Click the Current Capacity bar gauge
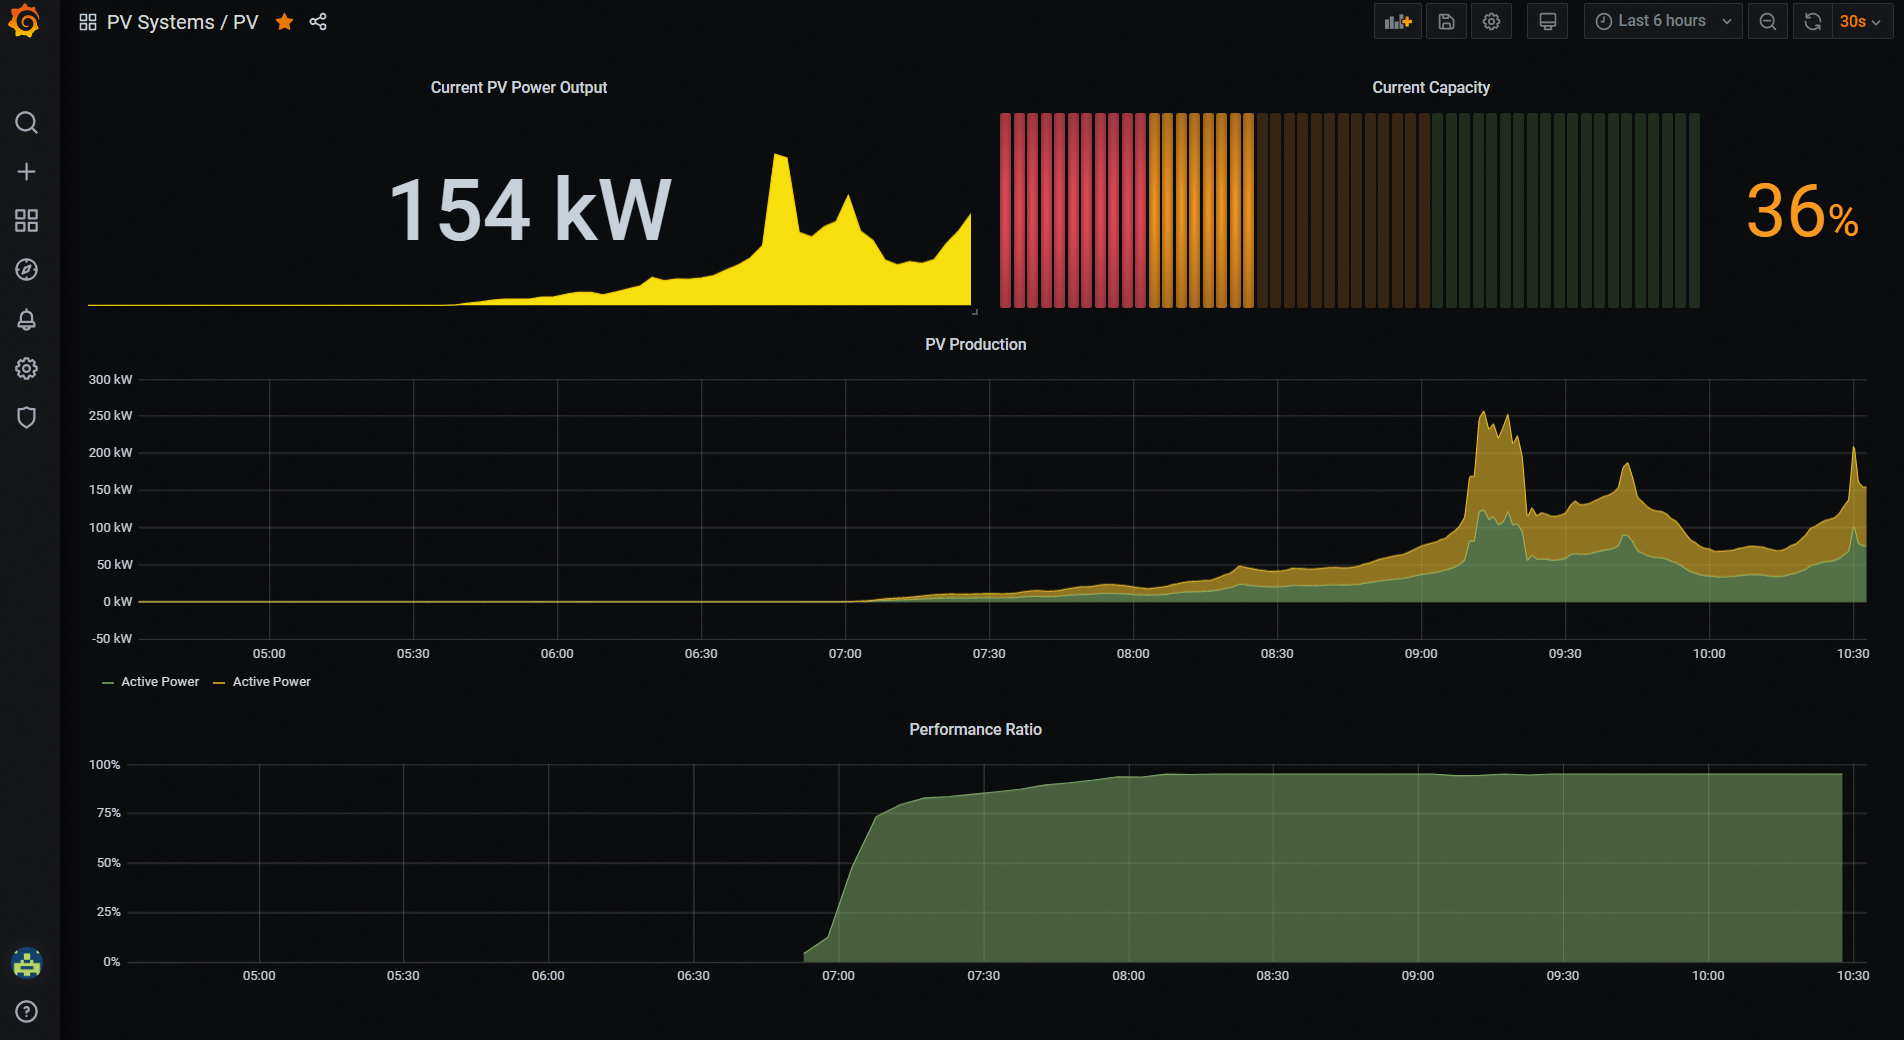Viewport: 1904px width, 1040px height. point(1350,210)
